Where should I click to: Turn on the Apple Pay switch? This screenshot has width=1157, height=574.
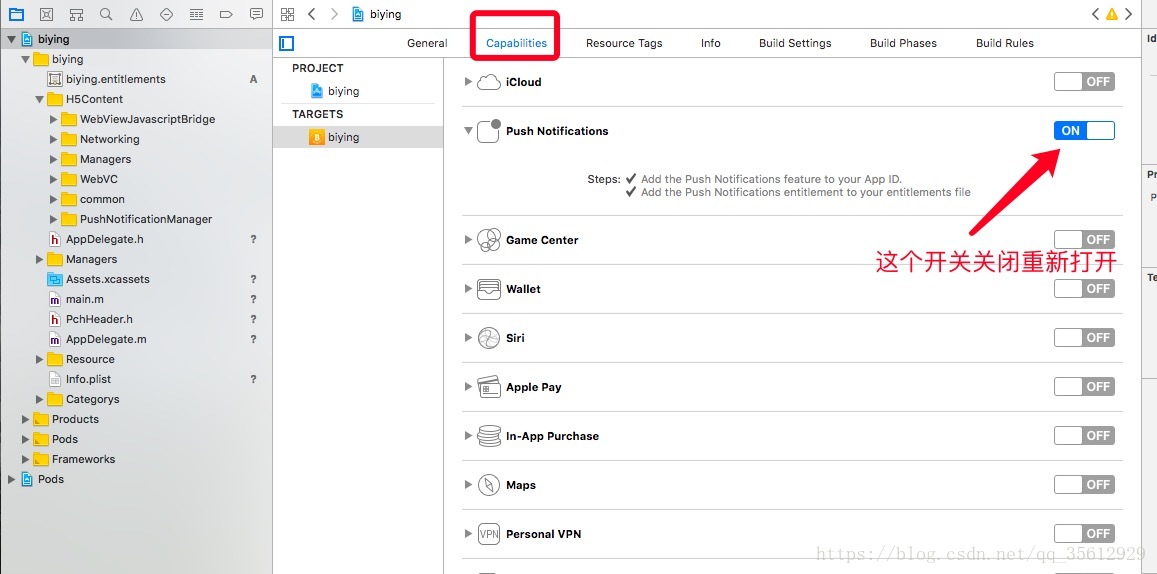click(1084, 387)
